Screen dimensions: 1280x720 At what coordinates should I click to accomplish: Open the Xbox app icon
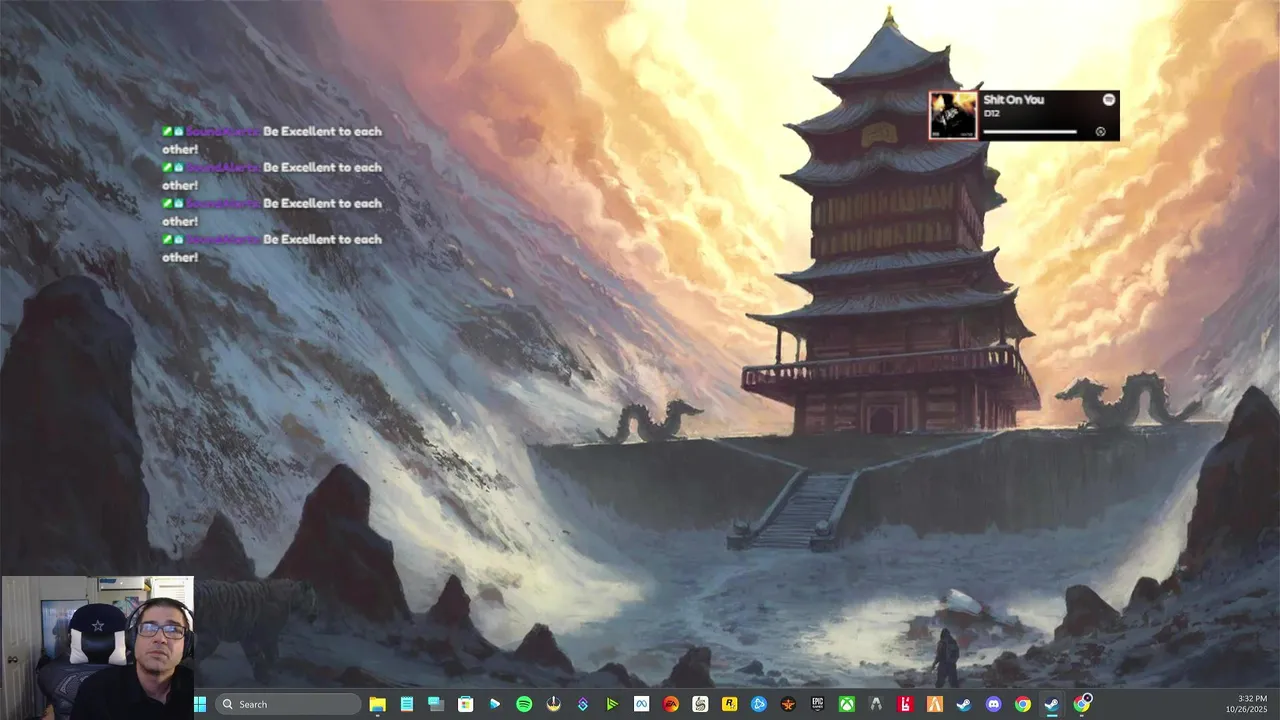[847, 704]
